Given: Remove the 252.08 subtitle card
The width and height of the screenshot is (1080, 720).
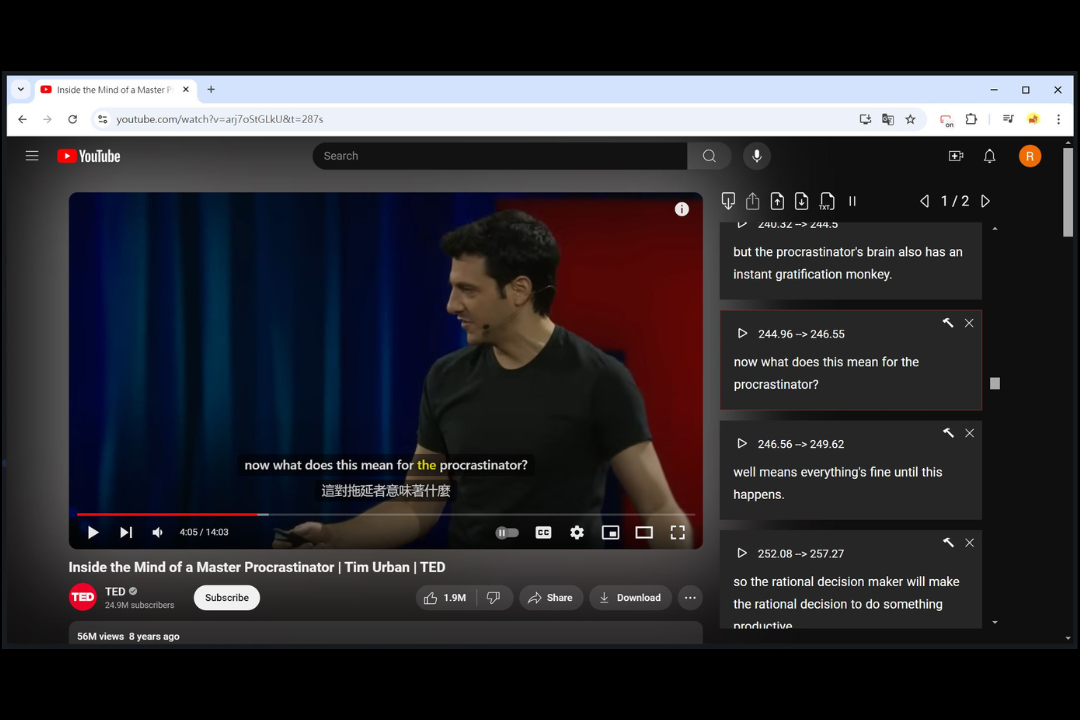Looking at the screenshot, I should point(970,542).
